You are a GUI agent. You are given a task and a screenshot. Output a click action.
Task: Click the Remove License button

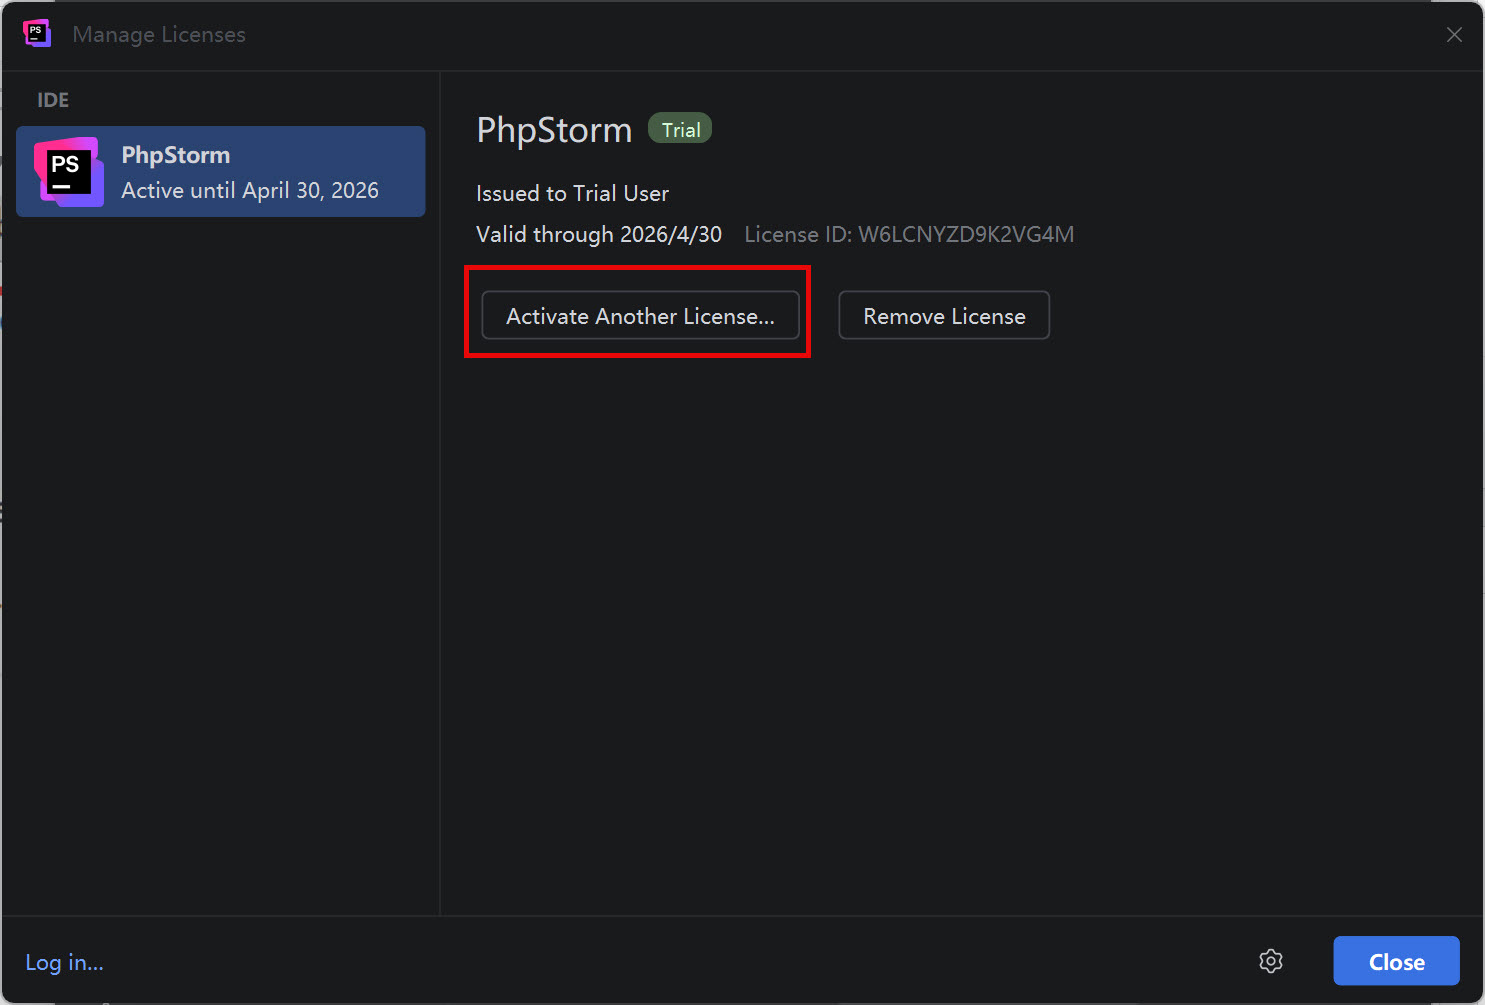[943, 316]
